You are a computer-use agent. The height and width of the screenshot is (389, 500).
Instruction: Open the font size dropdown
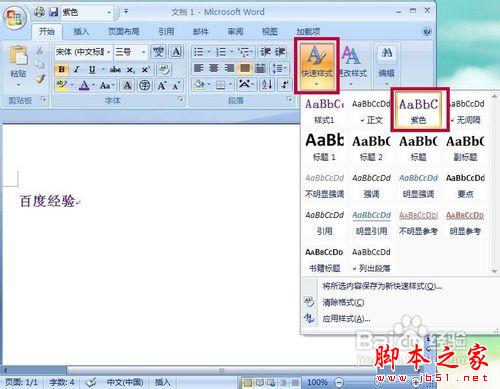coord(144,52)
